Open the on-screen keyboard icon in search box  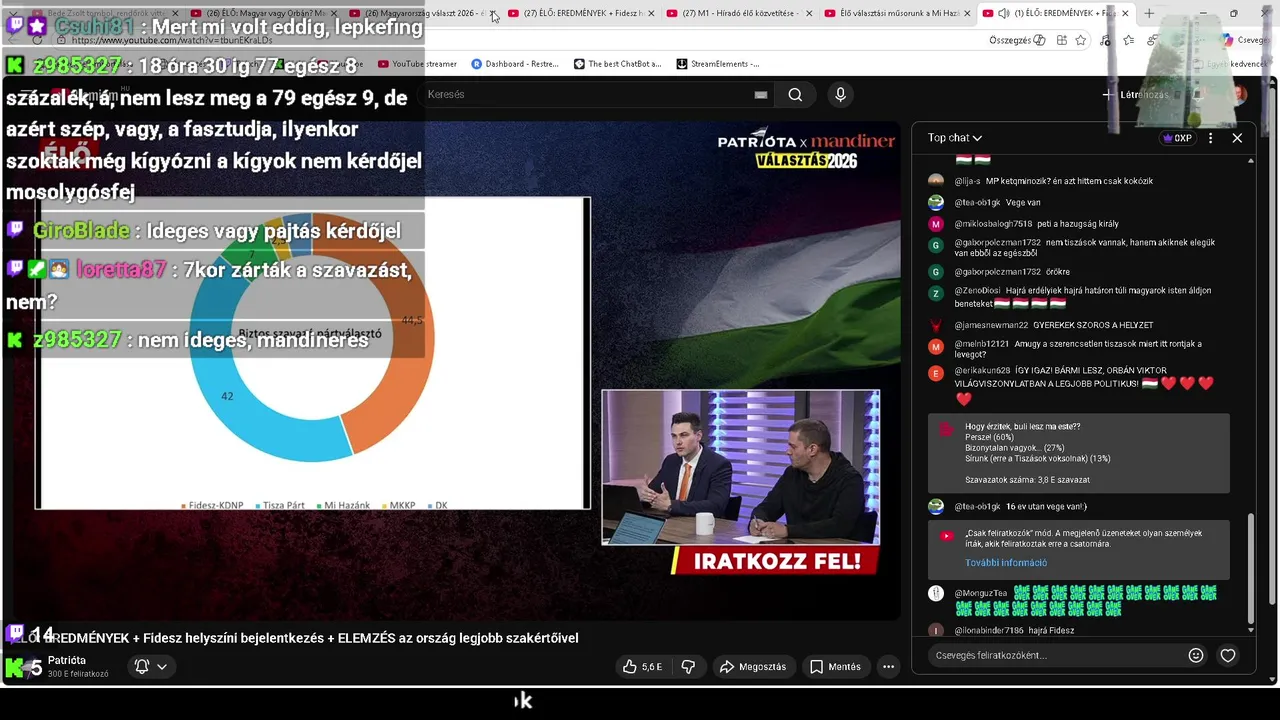click(x=761, y=95)
